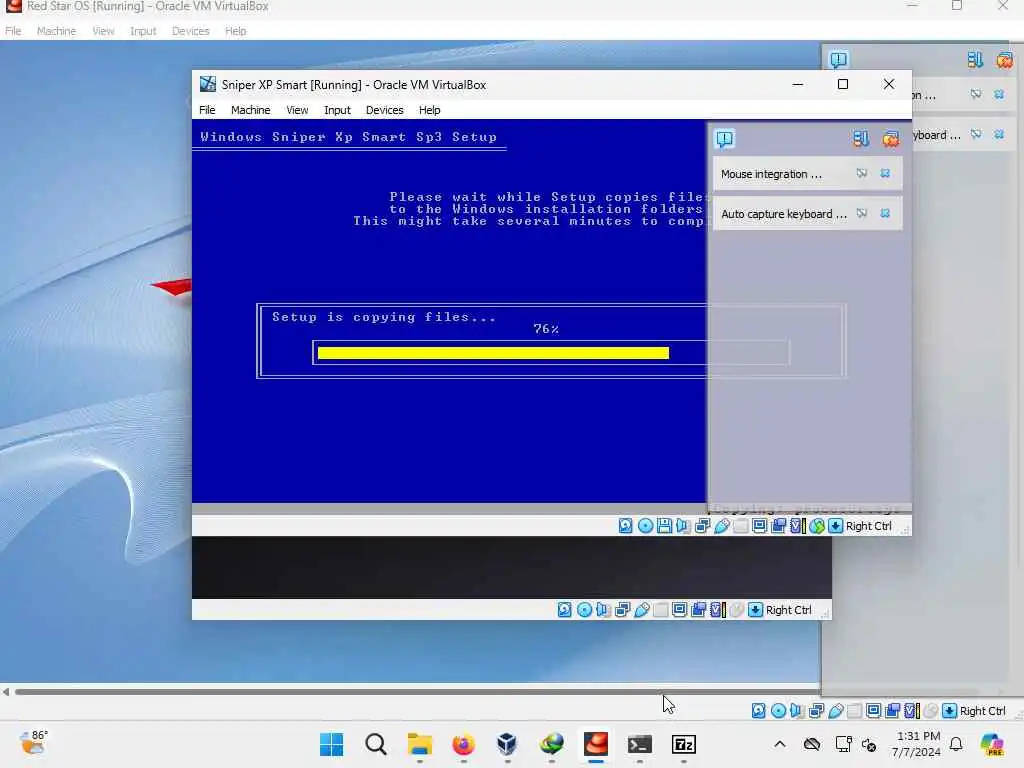Click green mouse integration indicator in Sniper XP status bar

tap(816, 526)
